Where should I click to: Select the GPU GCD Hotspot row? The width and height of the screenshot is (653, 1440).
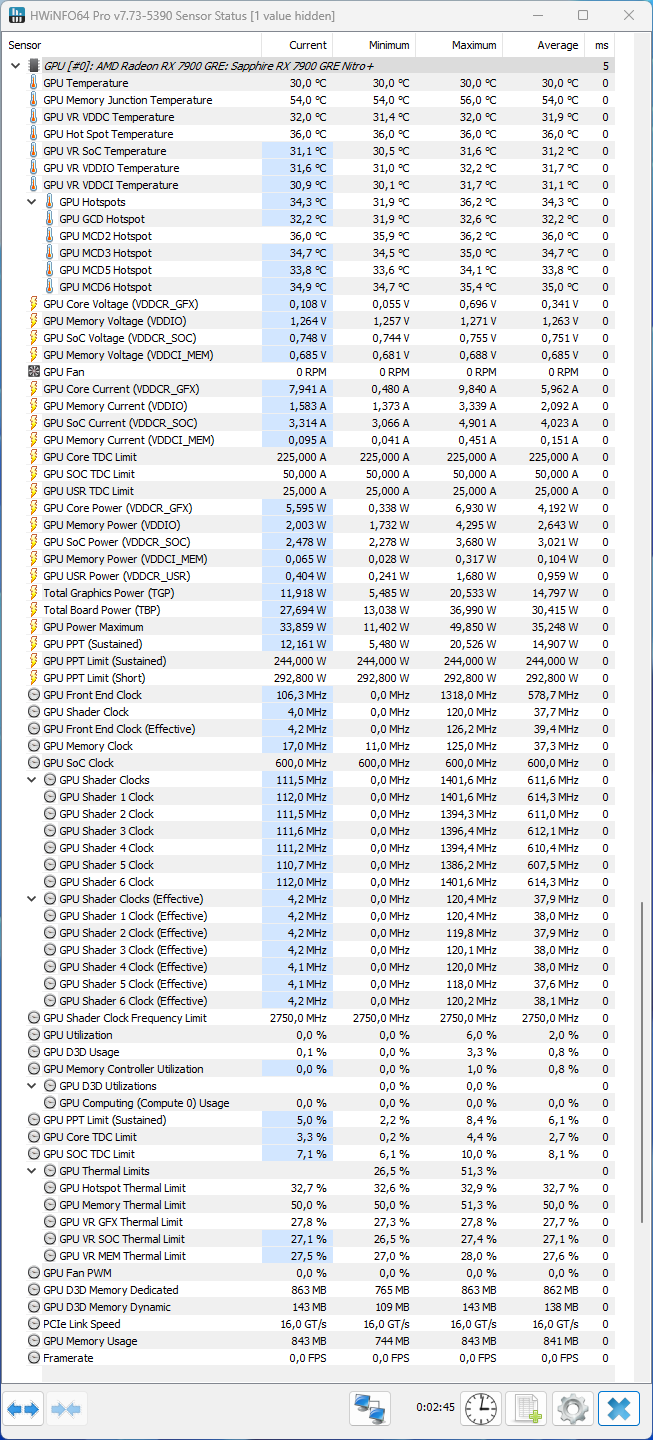click(x=308, y=219)
